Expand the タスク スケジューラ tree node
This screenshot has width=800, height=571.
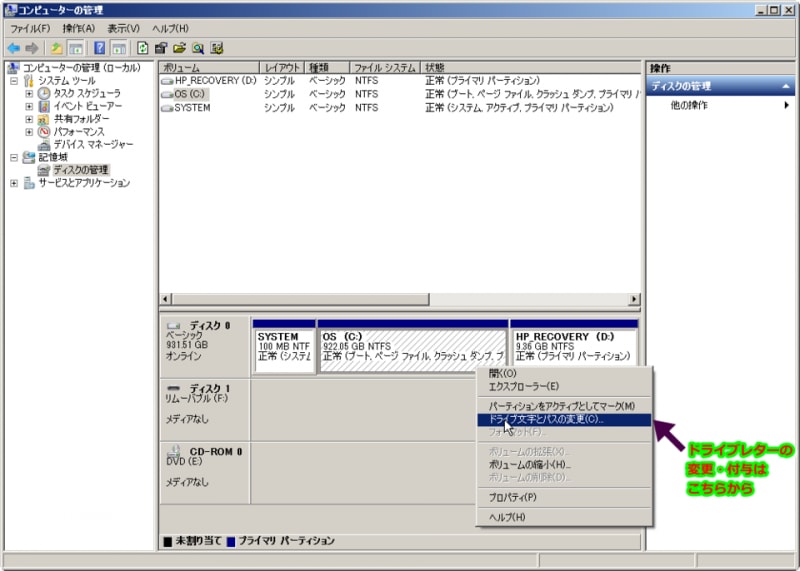(29, 93)
